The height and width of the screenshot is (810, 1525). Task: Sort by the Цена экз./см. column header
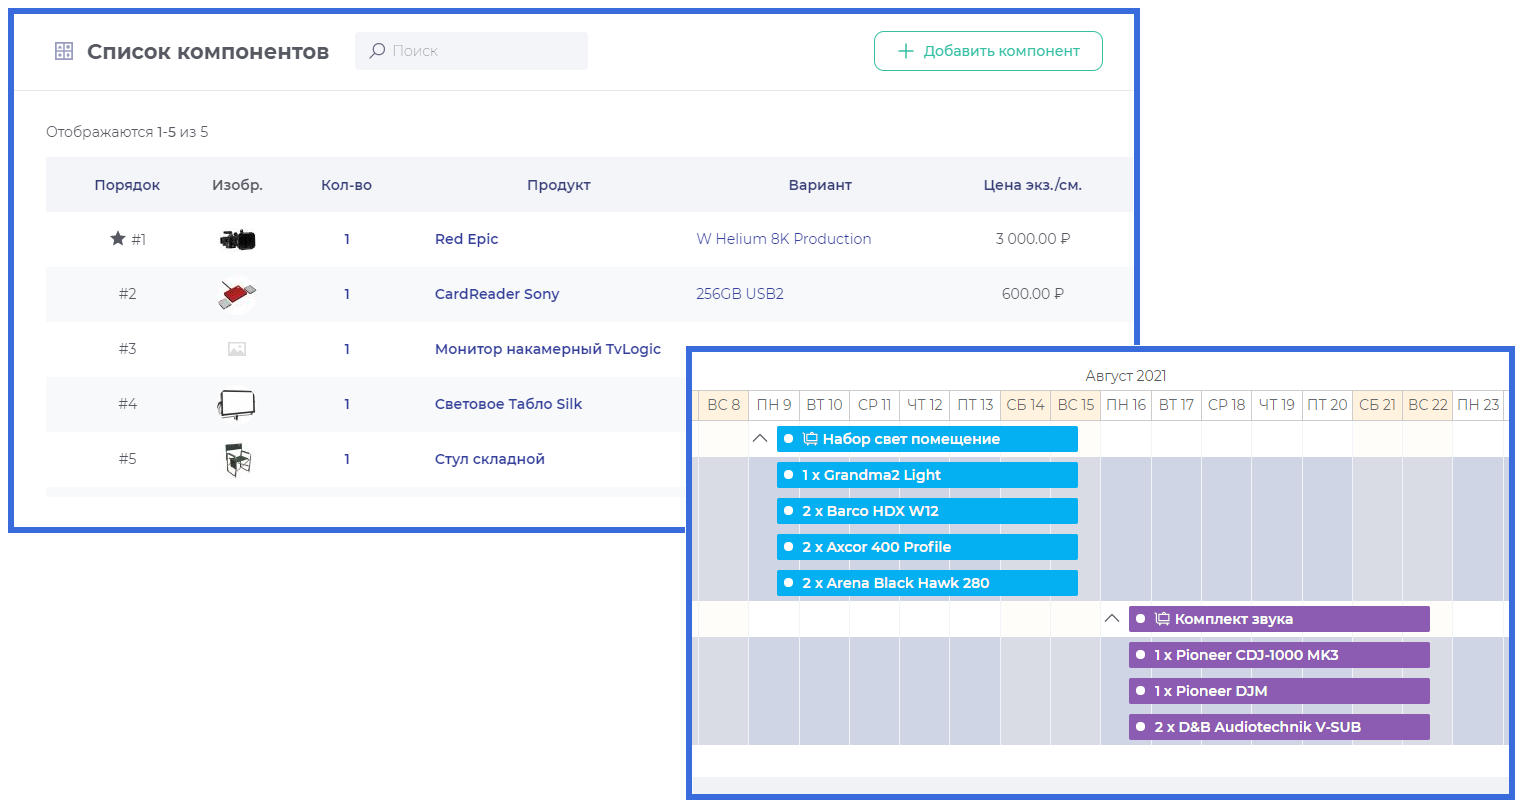(1033, 185)
